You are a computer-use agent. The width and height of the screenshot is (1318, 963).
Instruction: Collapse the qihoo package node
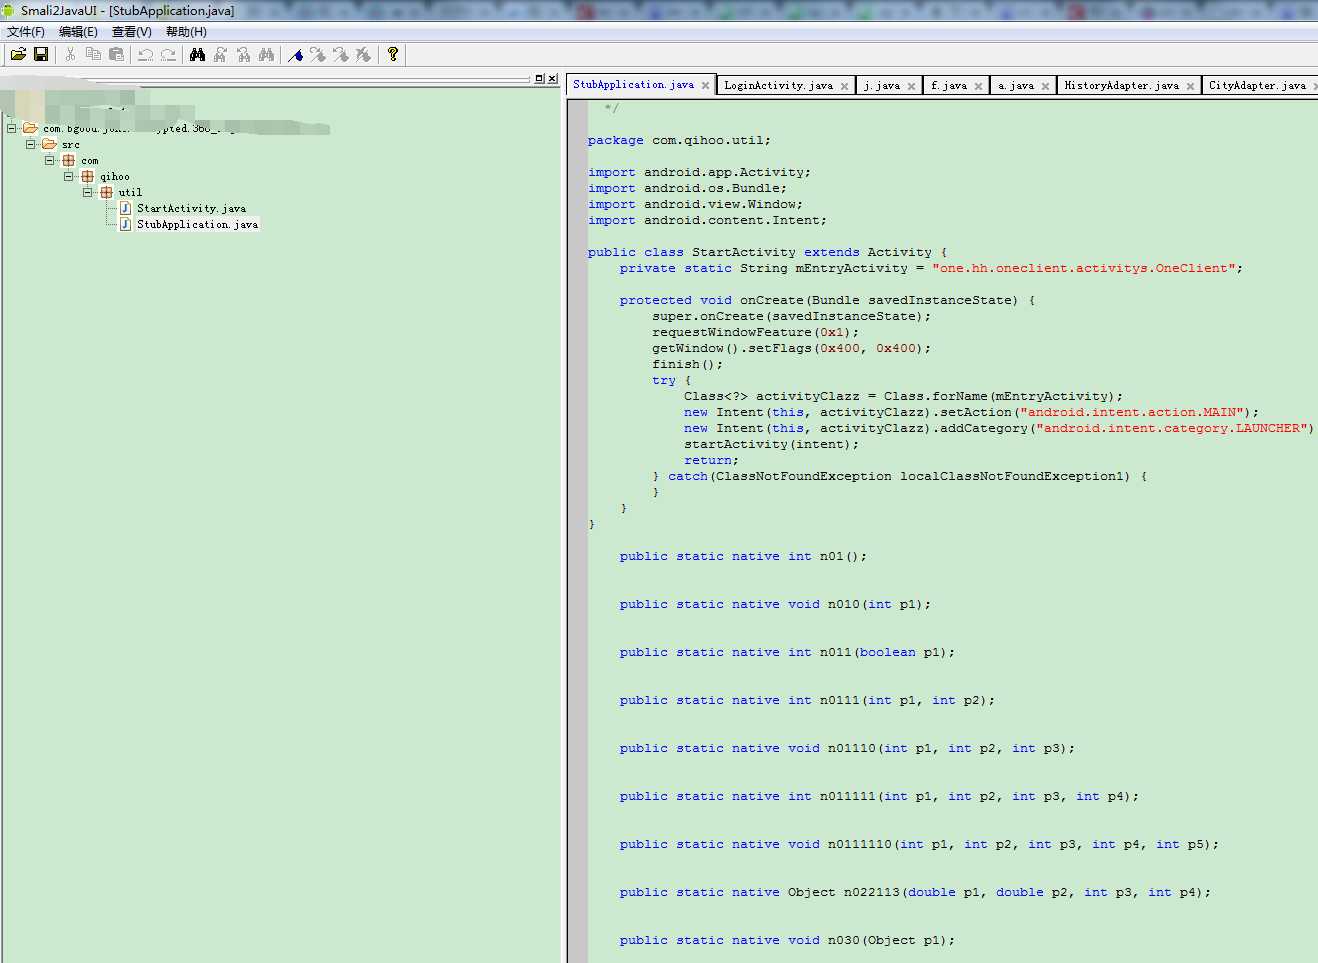pyautogui.click(x=68, y=176)
